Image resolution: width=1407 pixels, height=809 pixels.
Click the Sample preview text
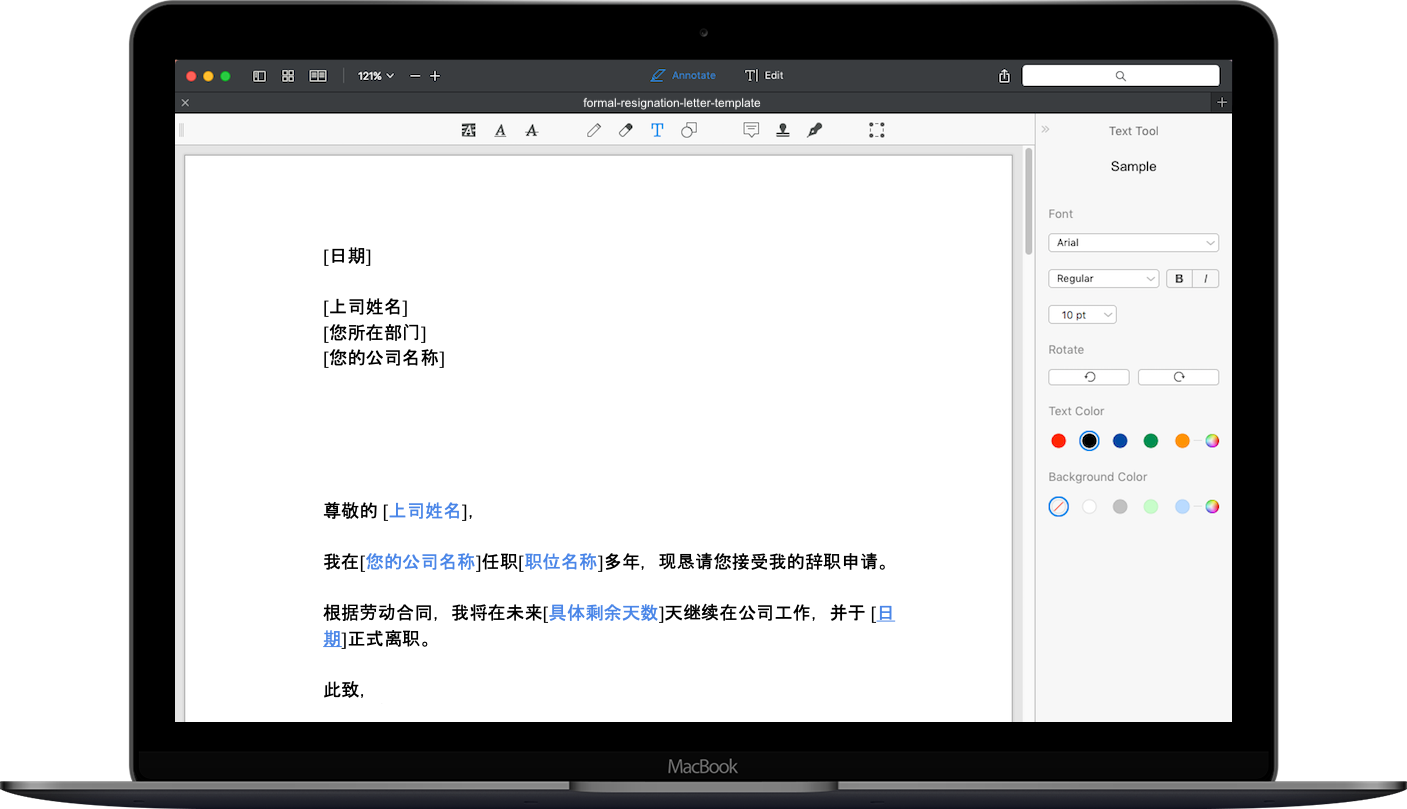coord(1133,167)
